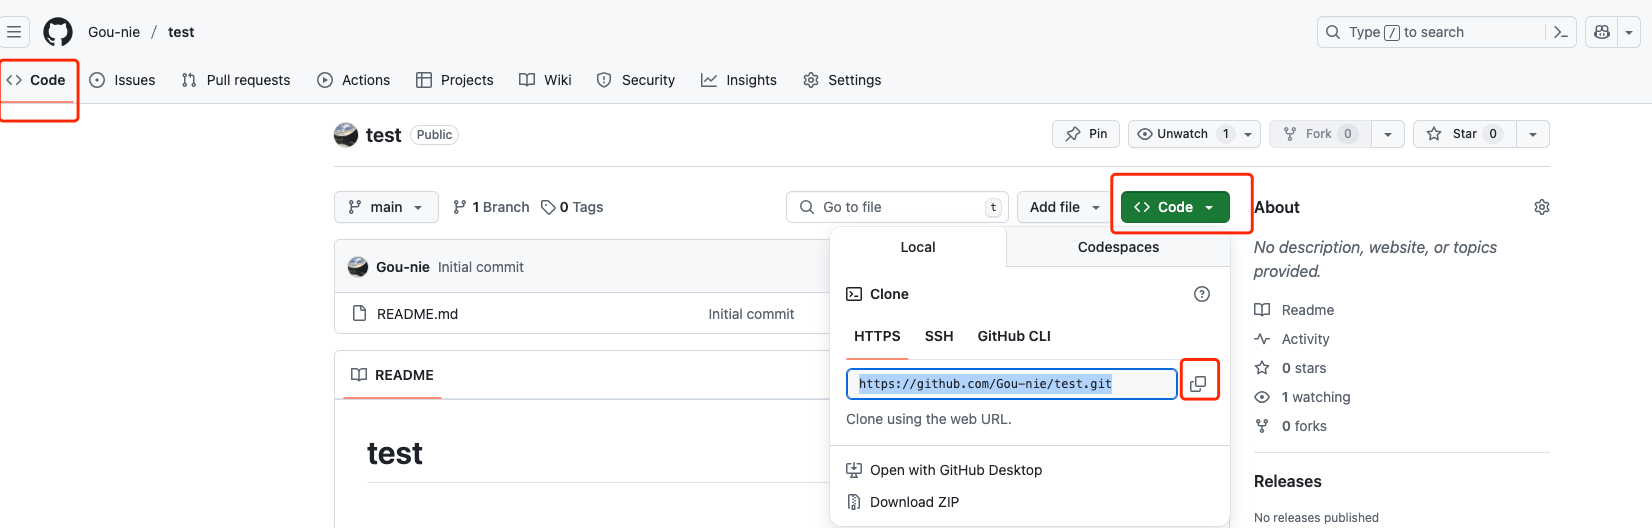This screenshot has width=1652, height=528.
Task: Star the repository
Action: point(1465,134)
